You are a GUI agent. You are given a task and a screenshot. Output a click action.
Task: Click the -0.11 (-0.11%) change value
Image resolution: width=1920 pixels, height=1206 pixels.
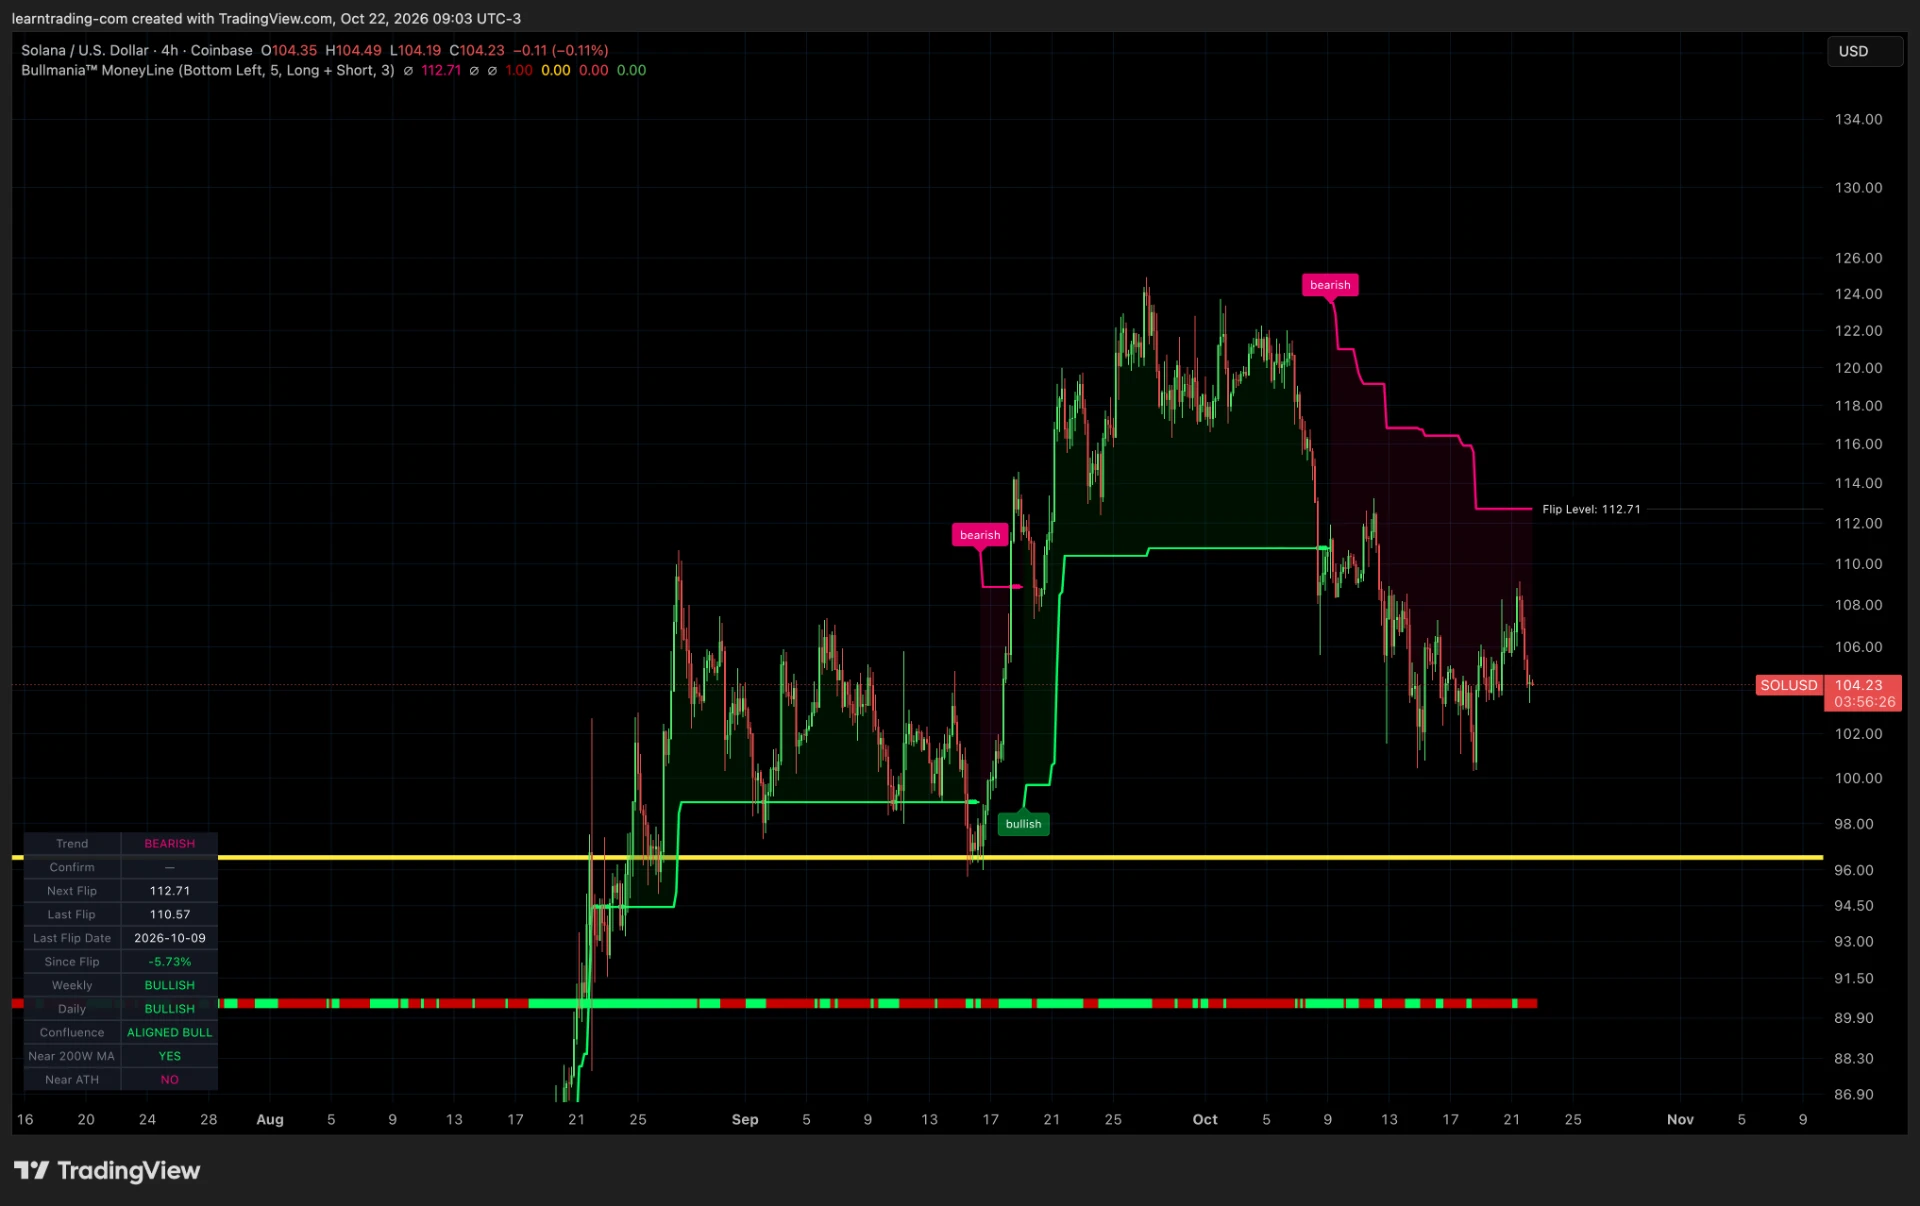(x=560, y=50)
